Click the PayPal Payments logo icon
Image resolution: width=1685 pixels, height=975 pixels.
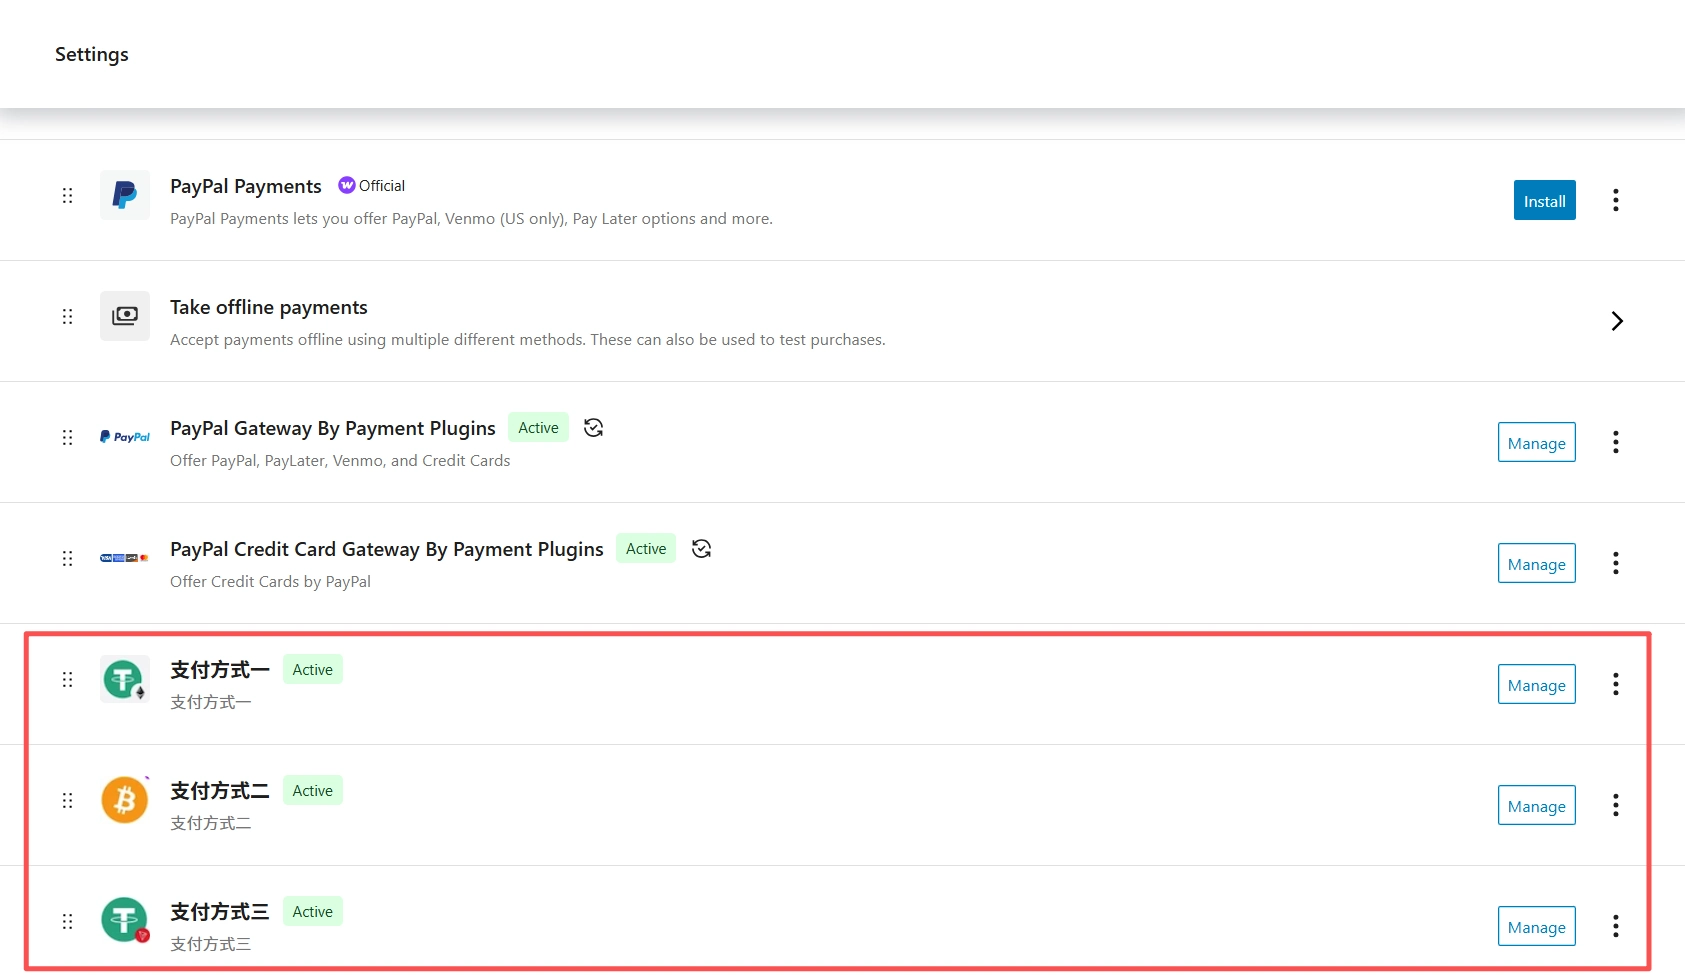[125, 195]
